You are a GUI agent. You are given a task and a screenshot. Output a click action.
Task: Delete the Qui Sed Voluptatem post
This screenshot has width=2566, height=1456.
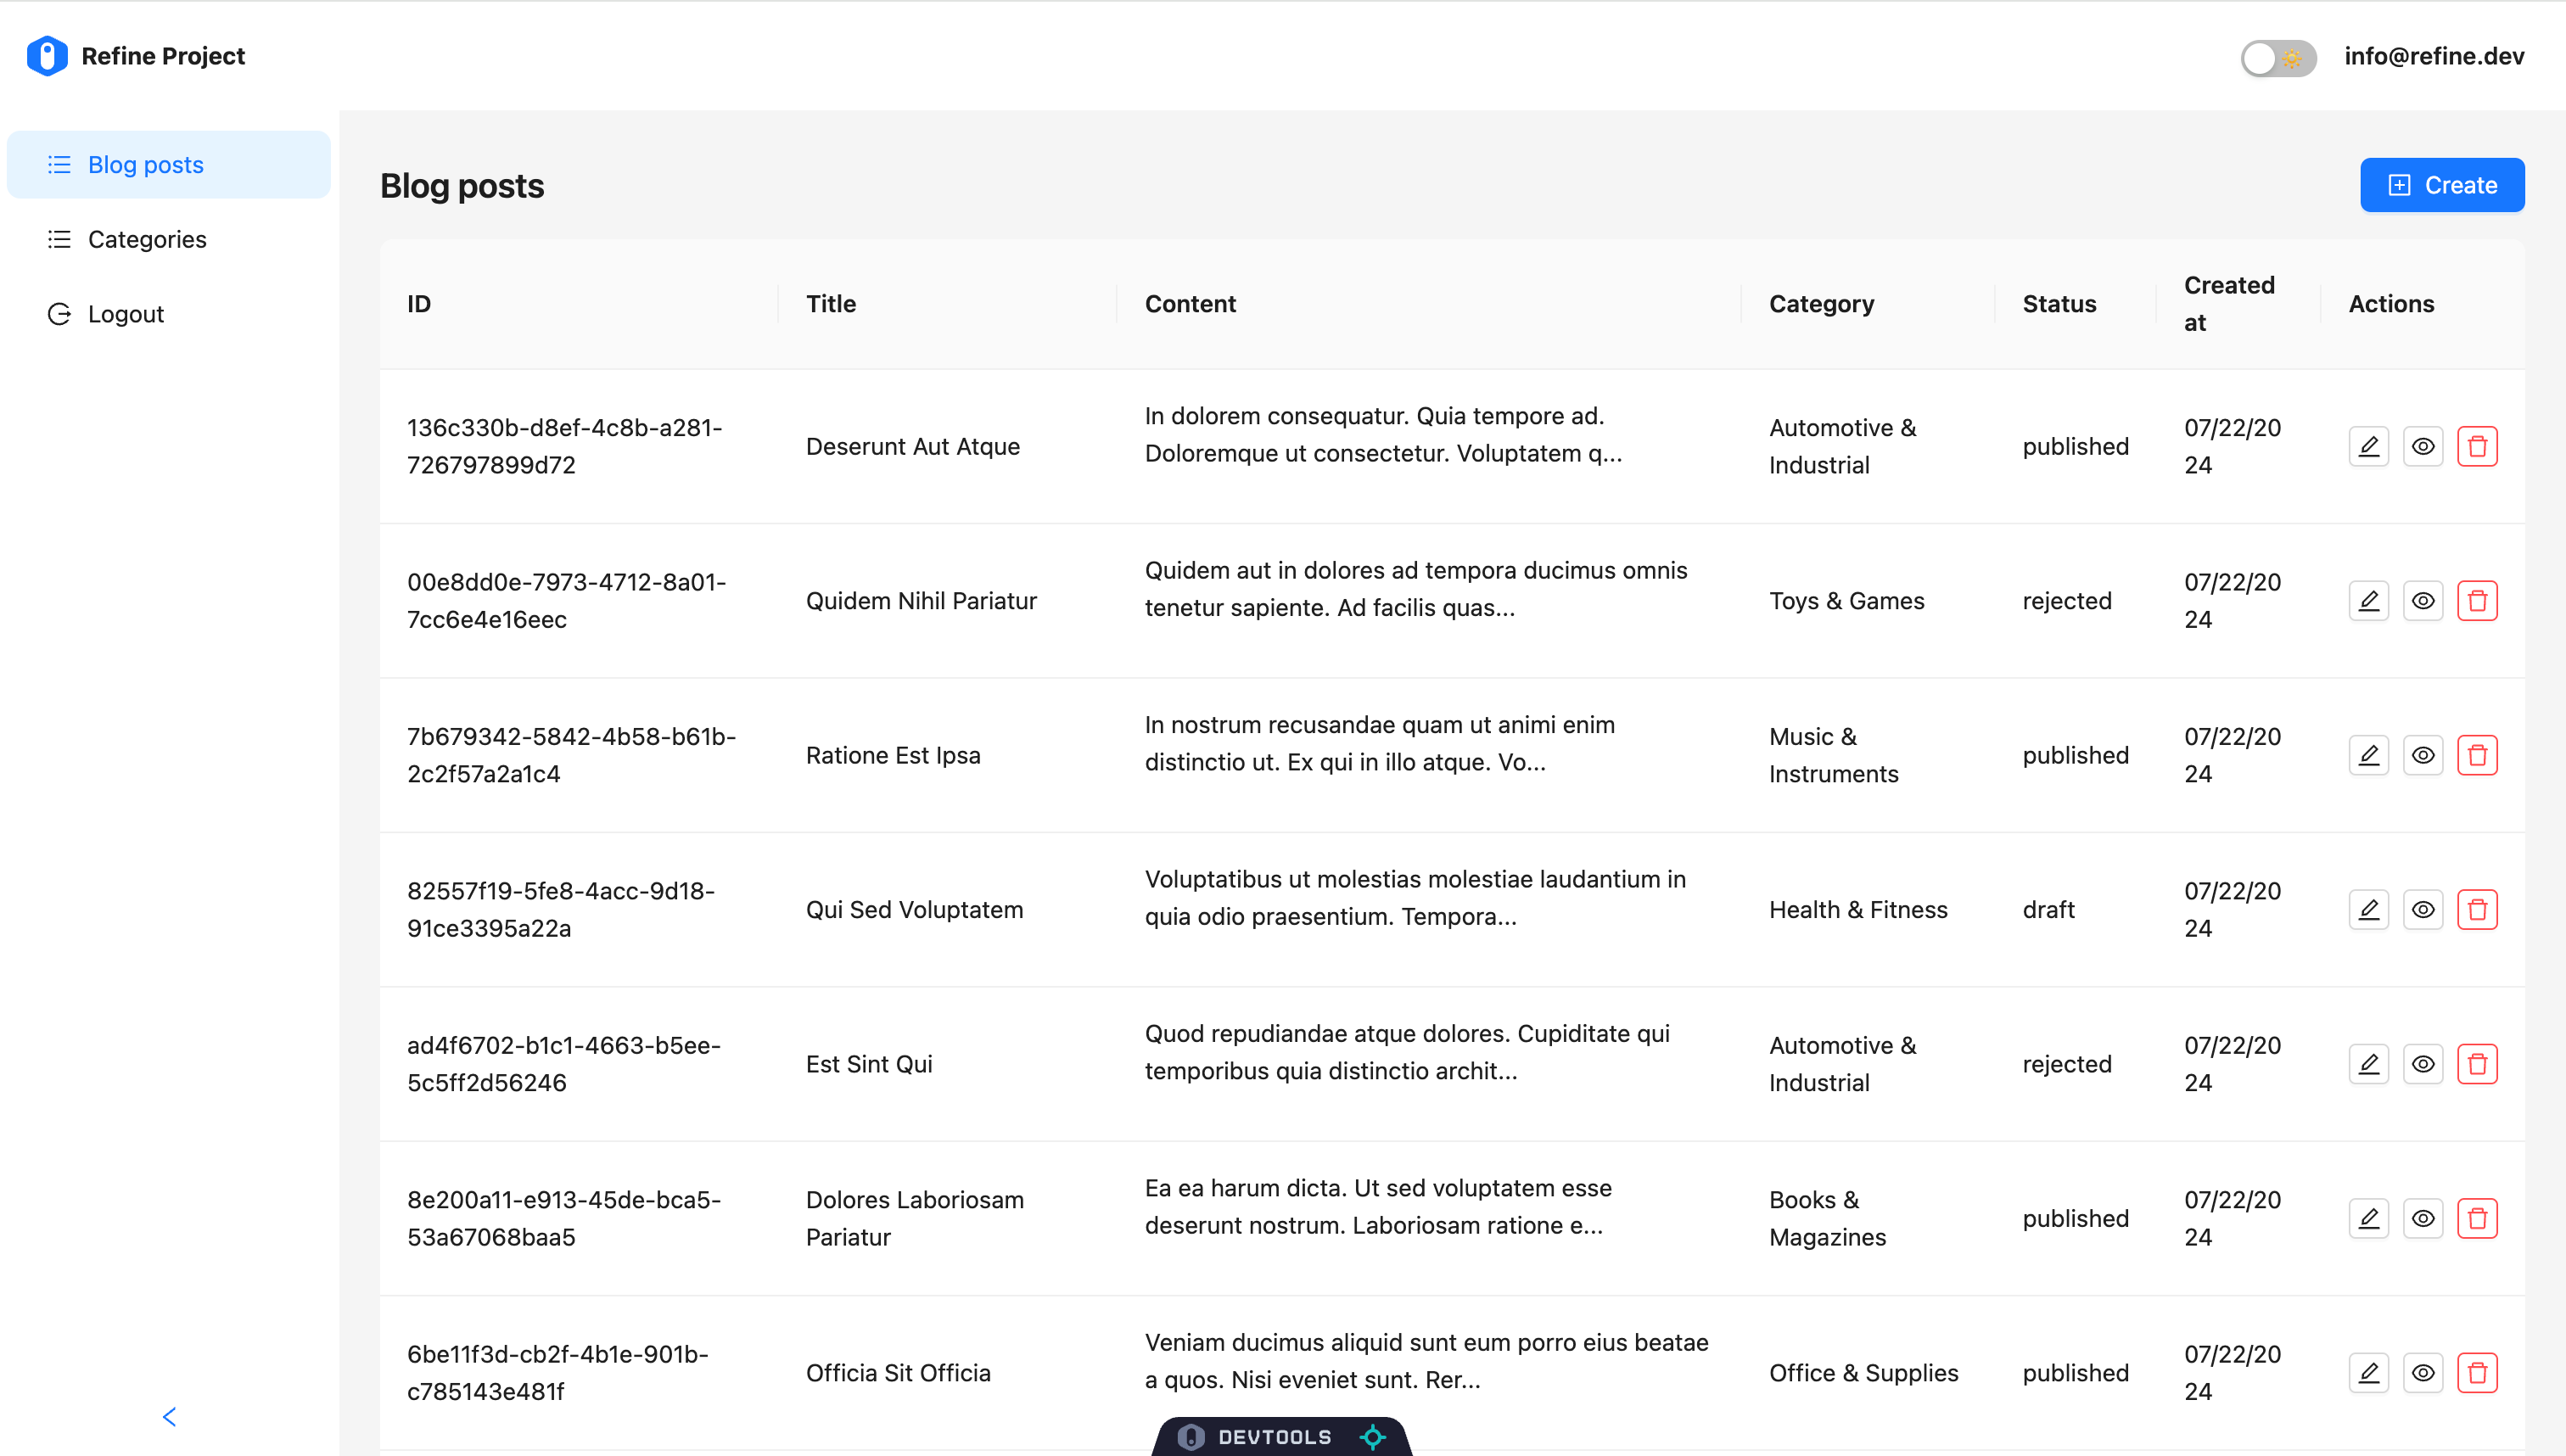(2476, 910)
